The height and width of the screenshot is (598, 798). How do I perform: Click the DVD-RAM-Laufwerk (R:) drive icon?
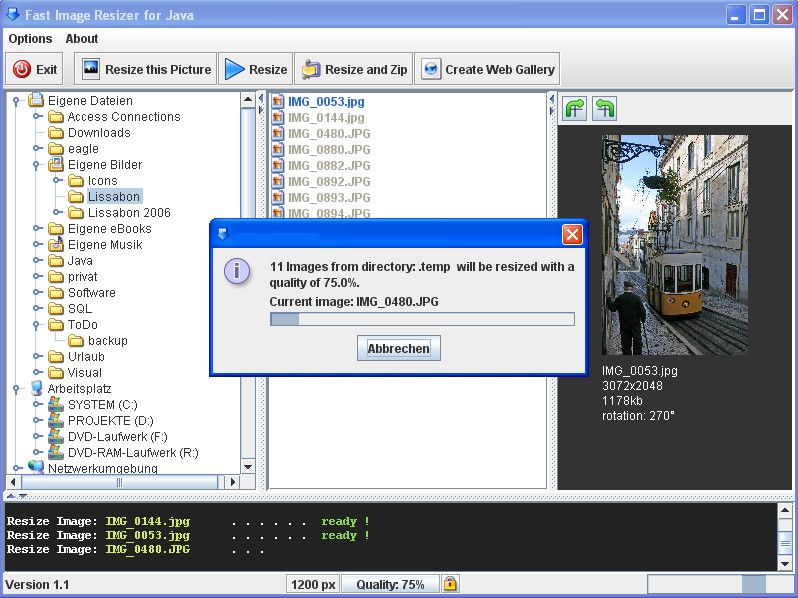pyautogui.click(x=55, y=452)
